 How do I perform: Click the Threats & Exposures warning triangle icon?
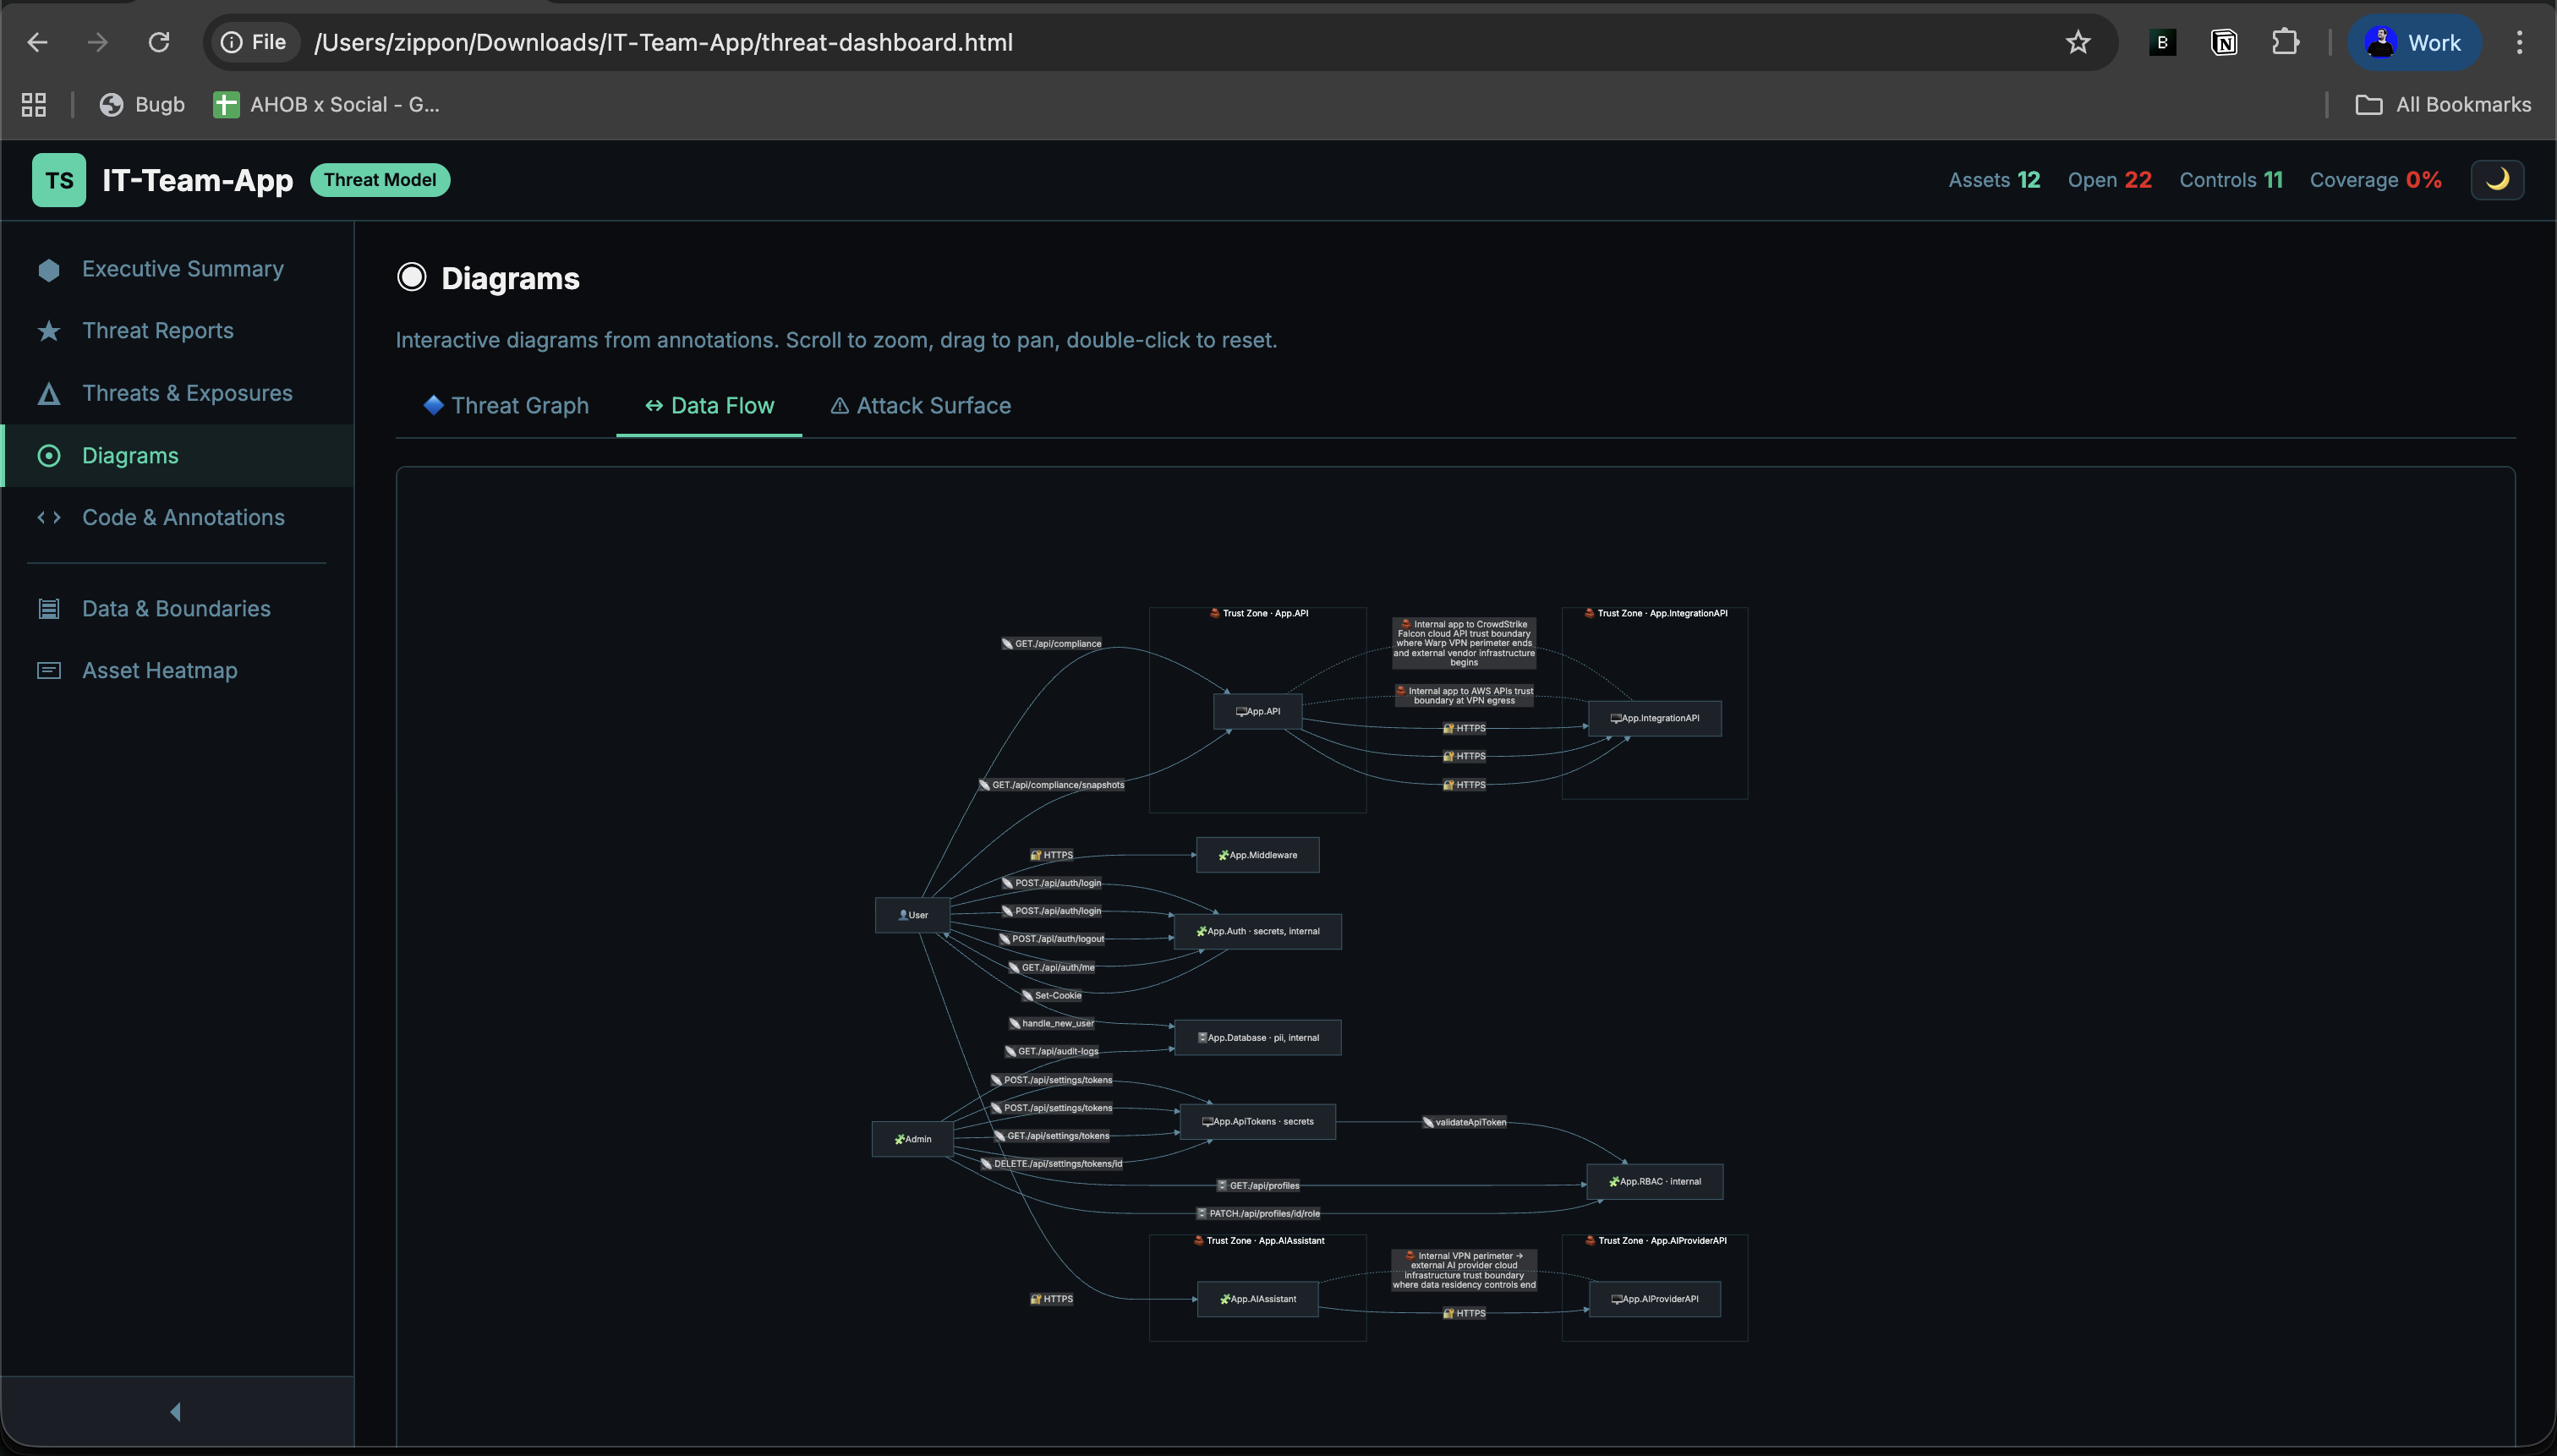click(48, 393)
